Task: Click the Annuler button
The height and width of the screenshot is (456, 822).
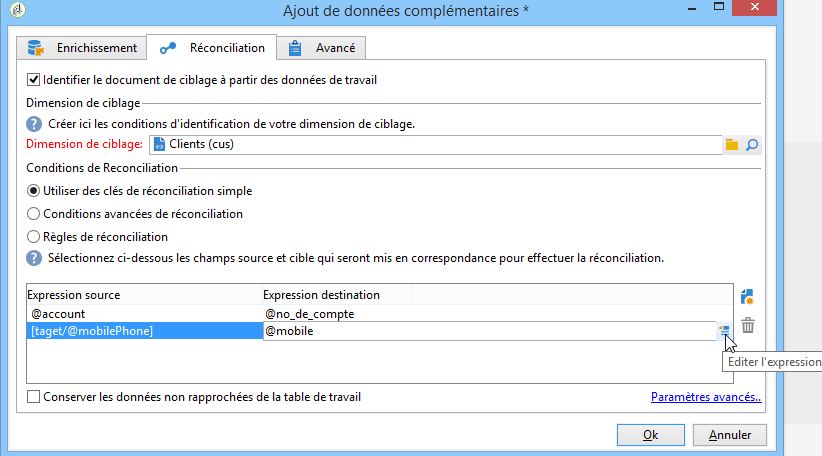Action: [730, 435]
